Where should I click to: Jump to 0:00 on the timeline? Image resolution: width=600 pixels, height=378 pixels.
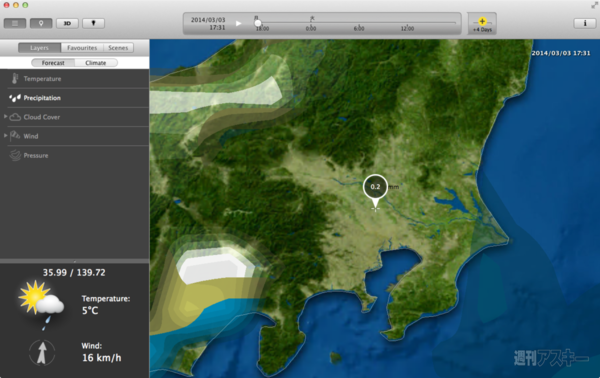click(311, 28)
